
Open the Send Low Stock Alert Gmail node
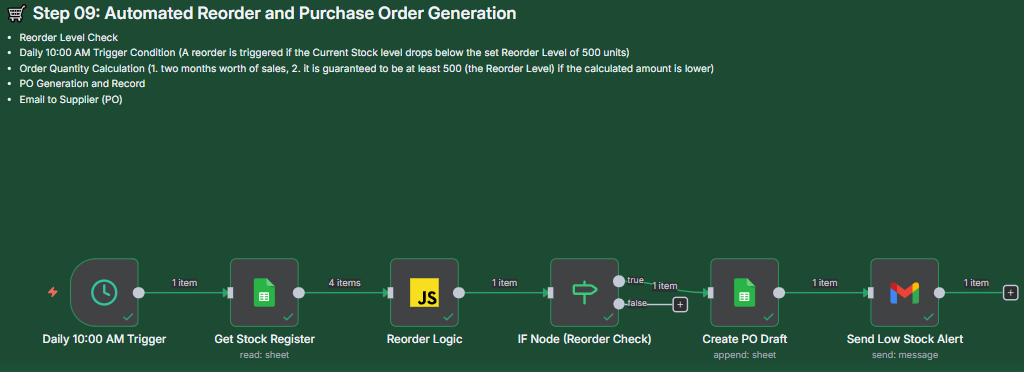pos(904,292)
